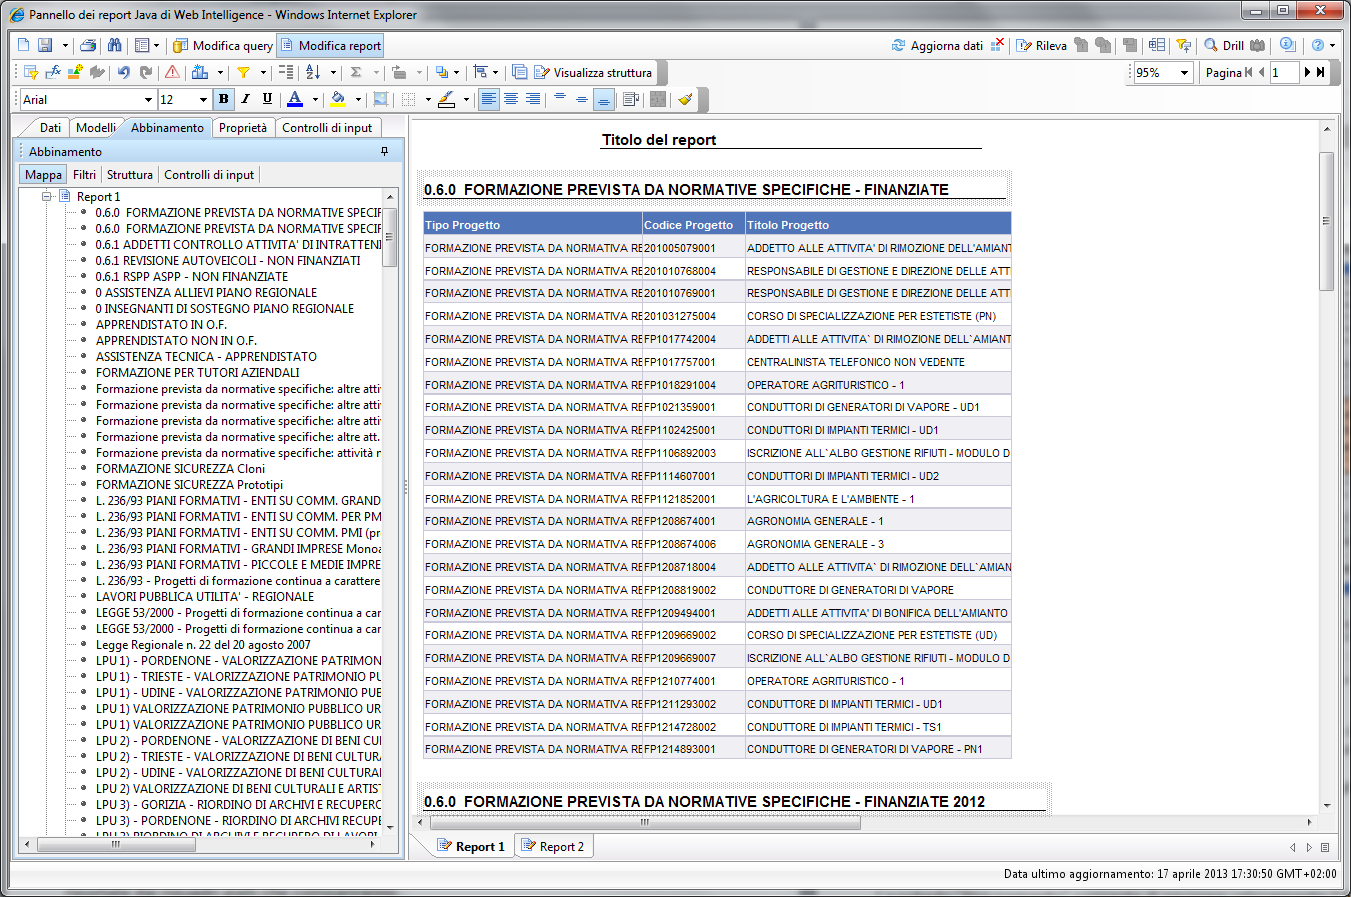Screen dimensions: 1351x897
Task: Select the Struttura sub-tab
Action: tap(130, 174)
